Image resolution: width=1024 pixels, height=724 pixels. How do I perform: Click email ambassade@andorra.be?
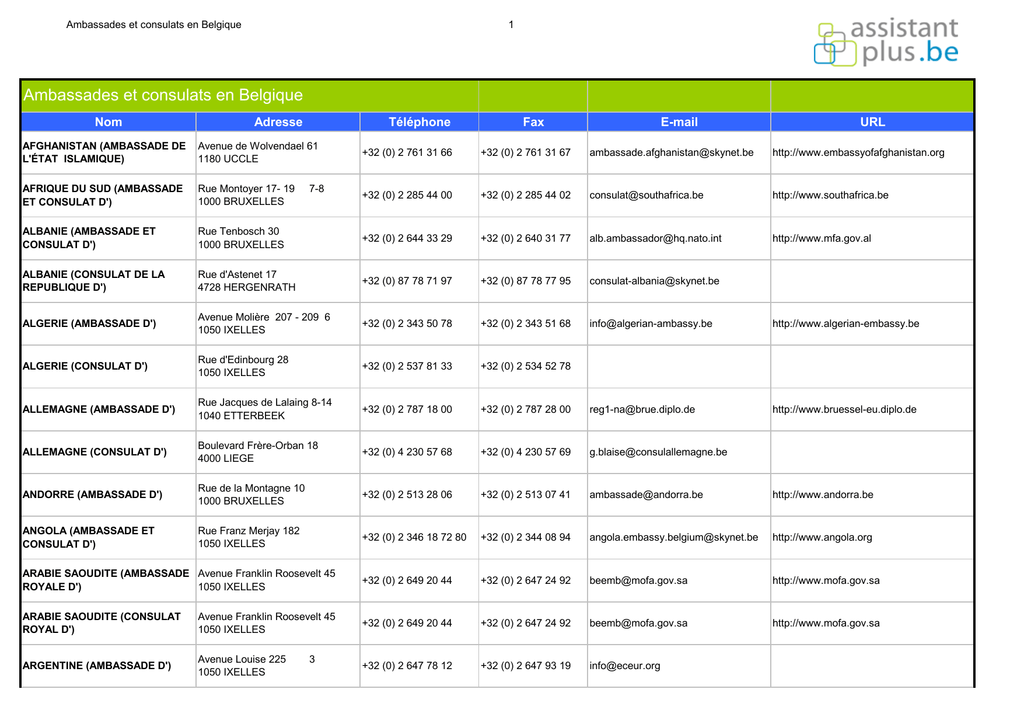tap(646, 495)
